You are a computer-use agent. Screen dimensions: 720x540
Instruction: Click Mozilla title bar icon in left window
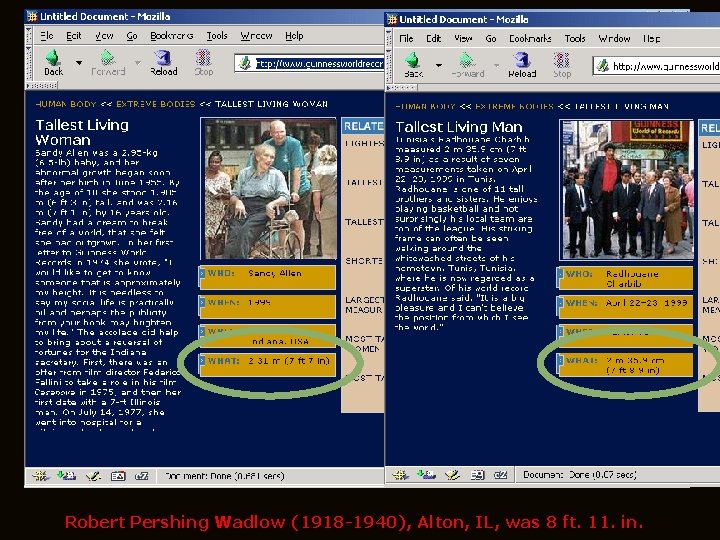coord(32,17)
